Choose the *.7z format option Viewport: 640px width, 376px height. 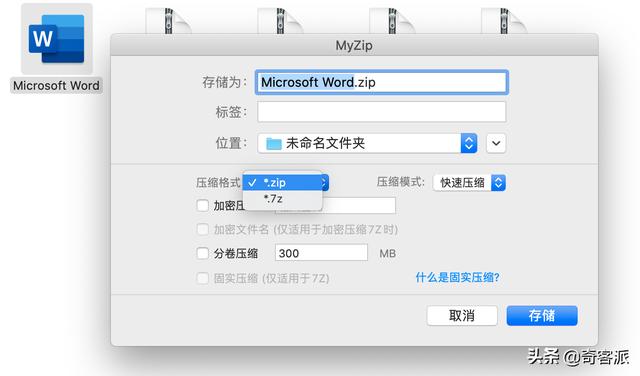click(x=282, y=199)
